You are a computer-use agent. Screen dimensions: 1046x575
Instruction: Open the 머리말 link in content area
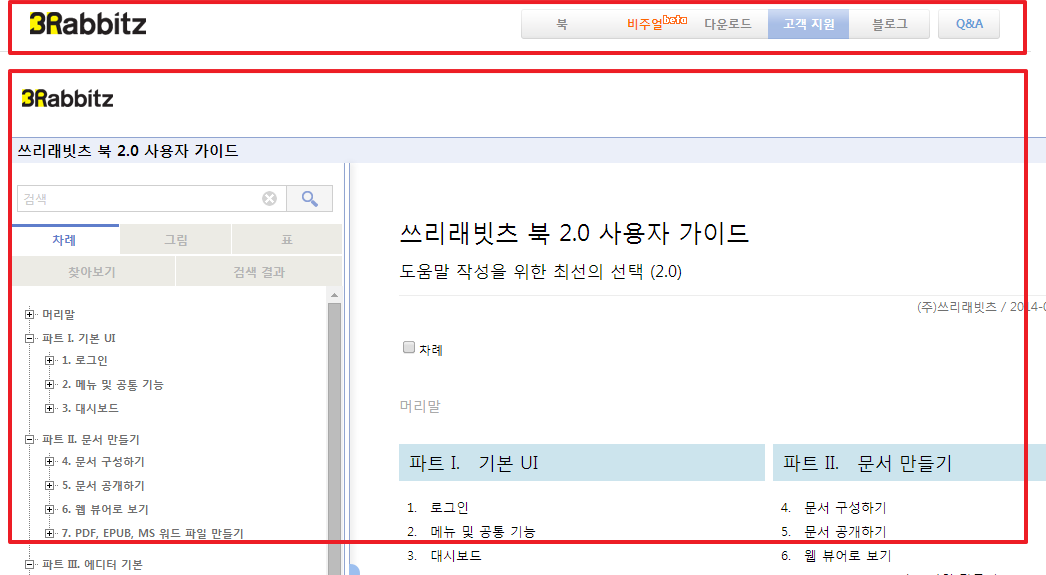(x=420, y=406)
